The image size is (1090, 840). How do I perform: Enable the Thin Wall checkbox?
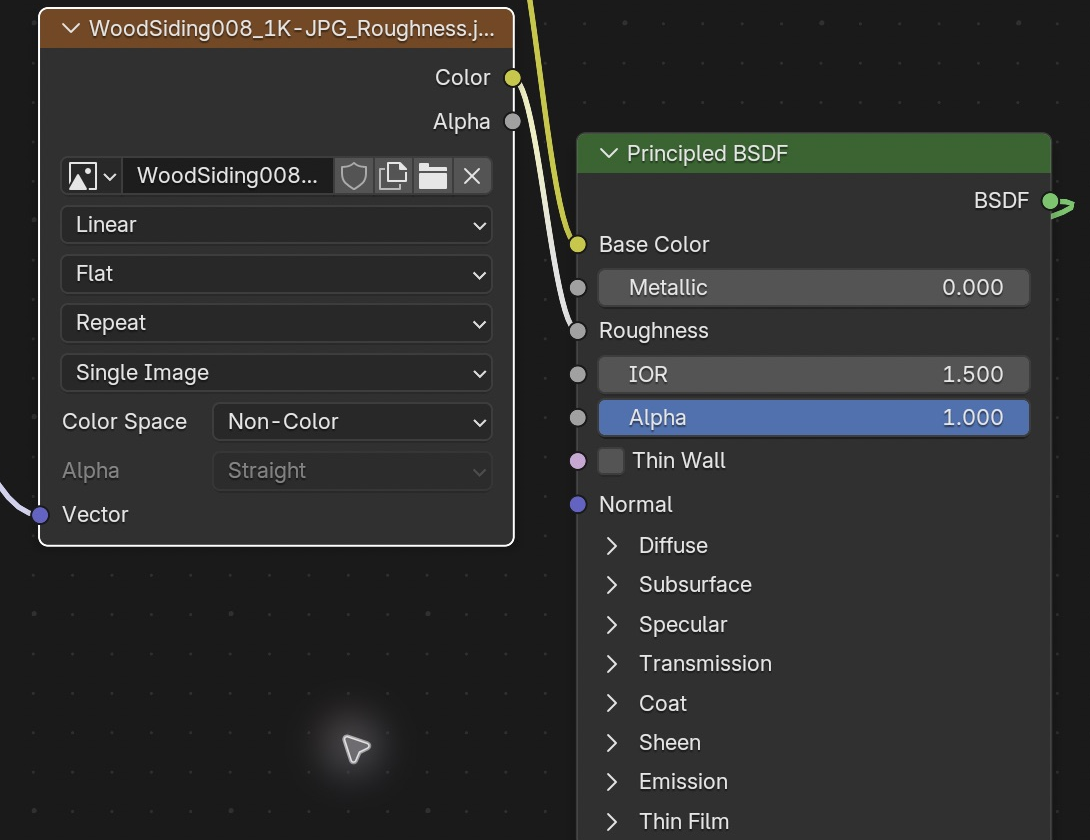coord(611,461)
